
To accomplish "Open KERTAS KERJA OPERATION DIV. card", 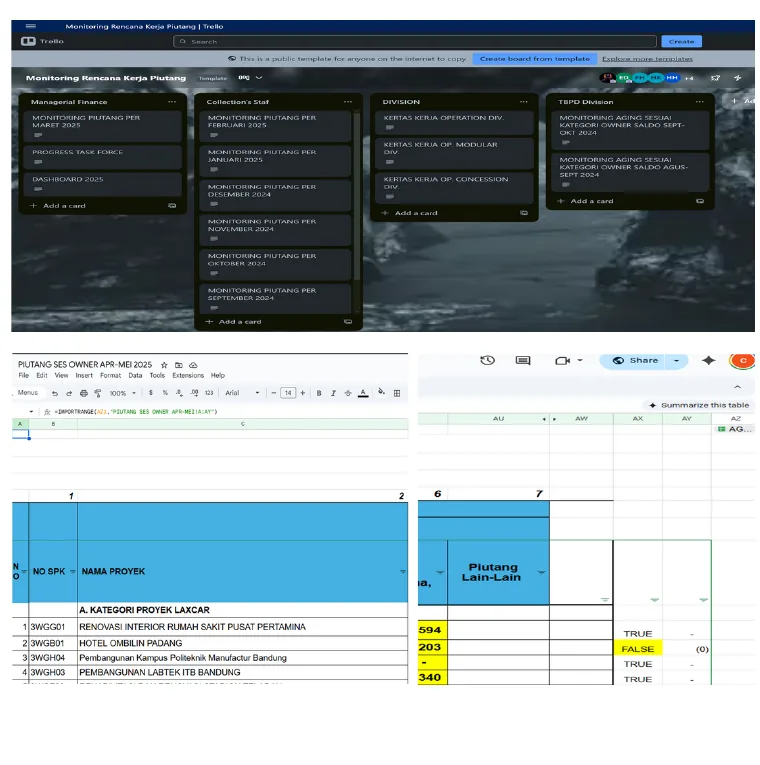I will click(x=454, y=122).
